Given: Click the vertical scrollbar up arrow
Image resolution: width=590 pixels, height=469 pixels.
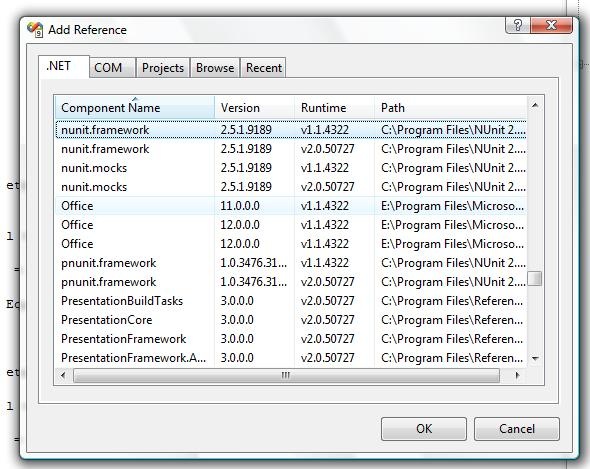Looking at the screenshot, I should (535, 105).
